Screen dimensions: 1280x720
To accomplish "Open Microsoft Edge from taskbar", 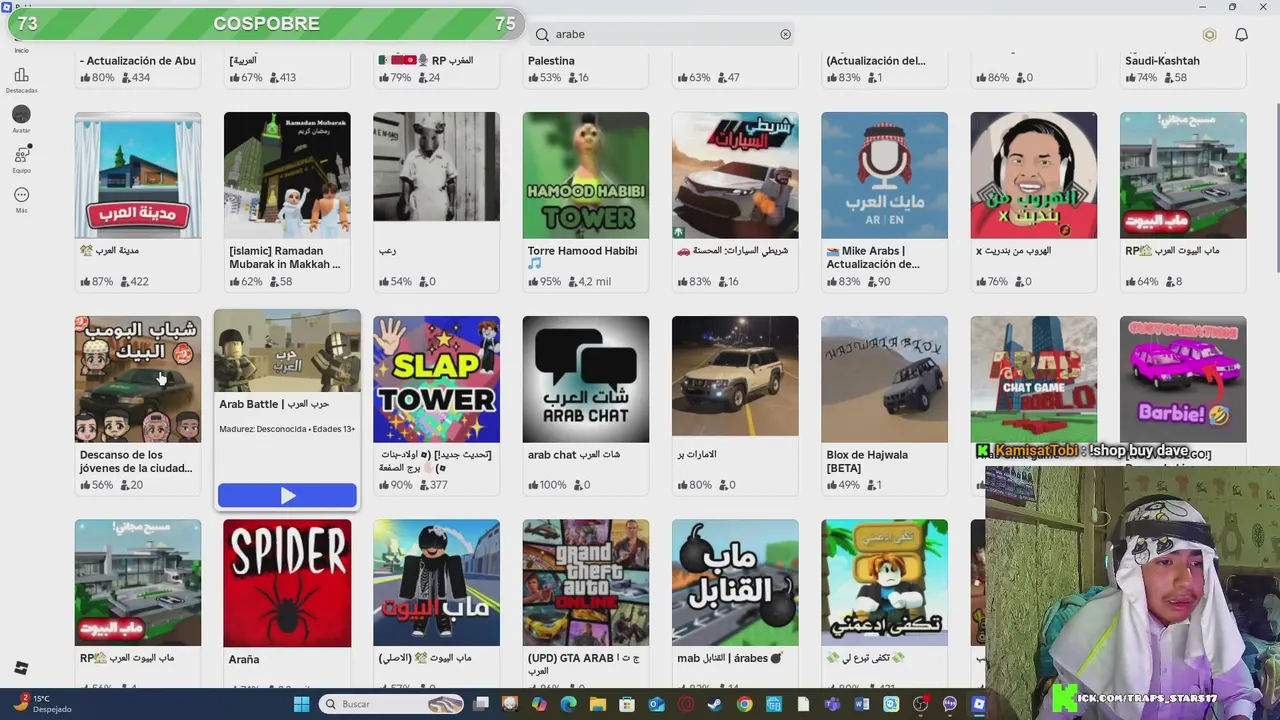I will pos(569,704).
